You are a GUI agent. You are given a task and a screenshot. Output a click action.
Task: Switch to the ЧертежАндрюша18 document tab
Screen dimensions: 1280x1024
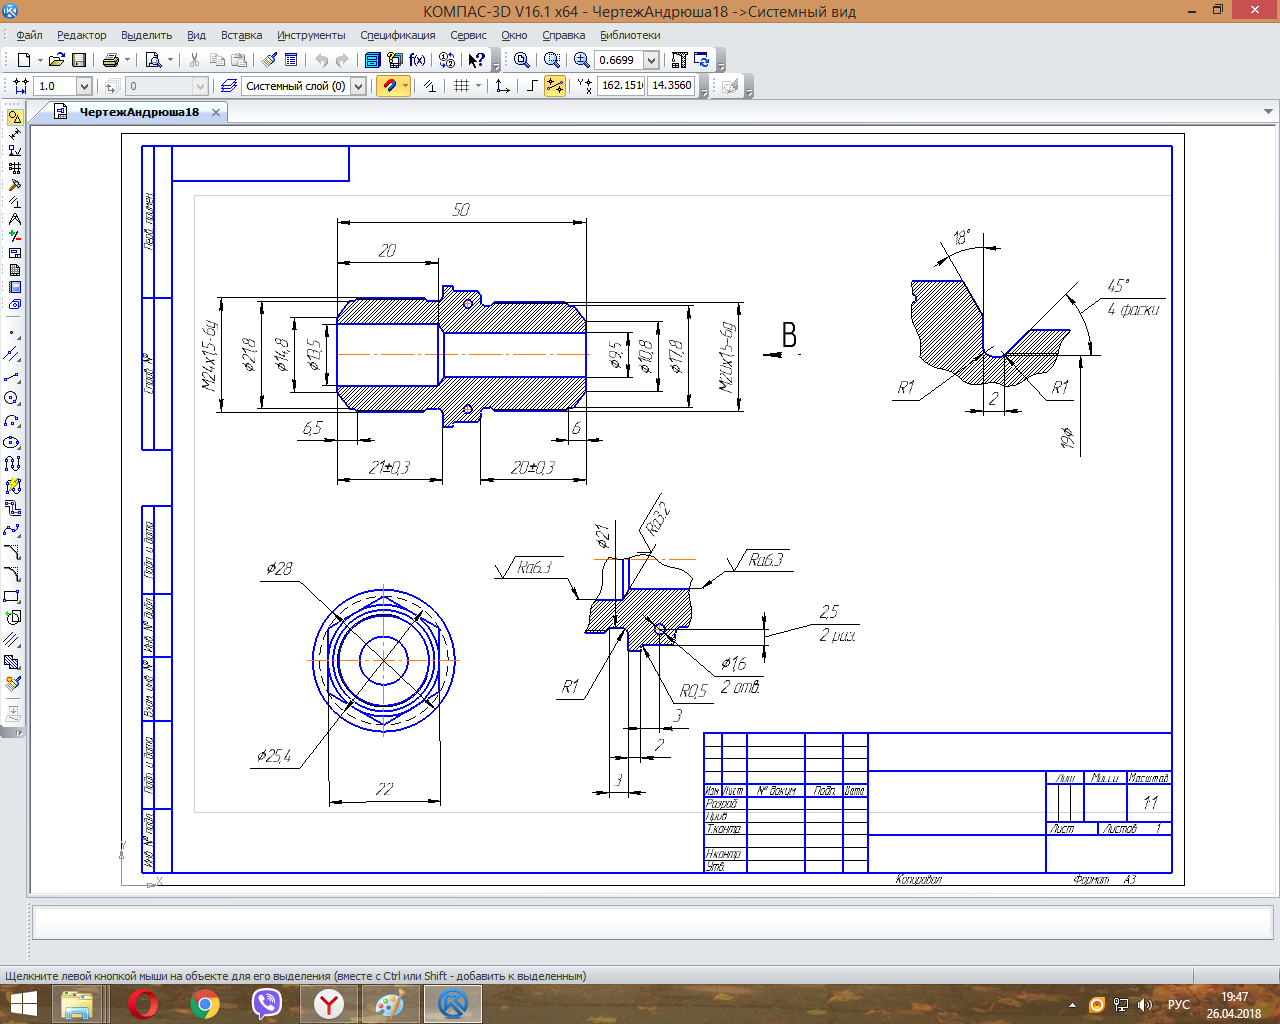point(139,112)
